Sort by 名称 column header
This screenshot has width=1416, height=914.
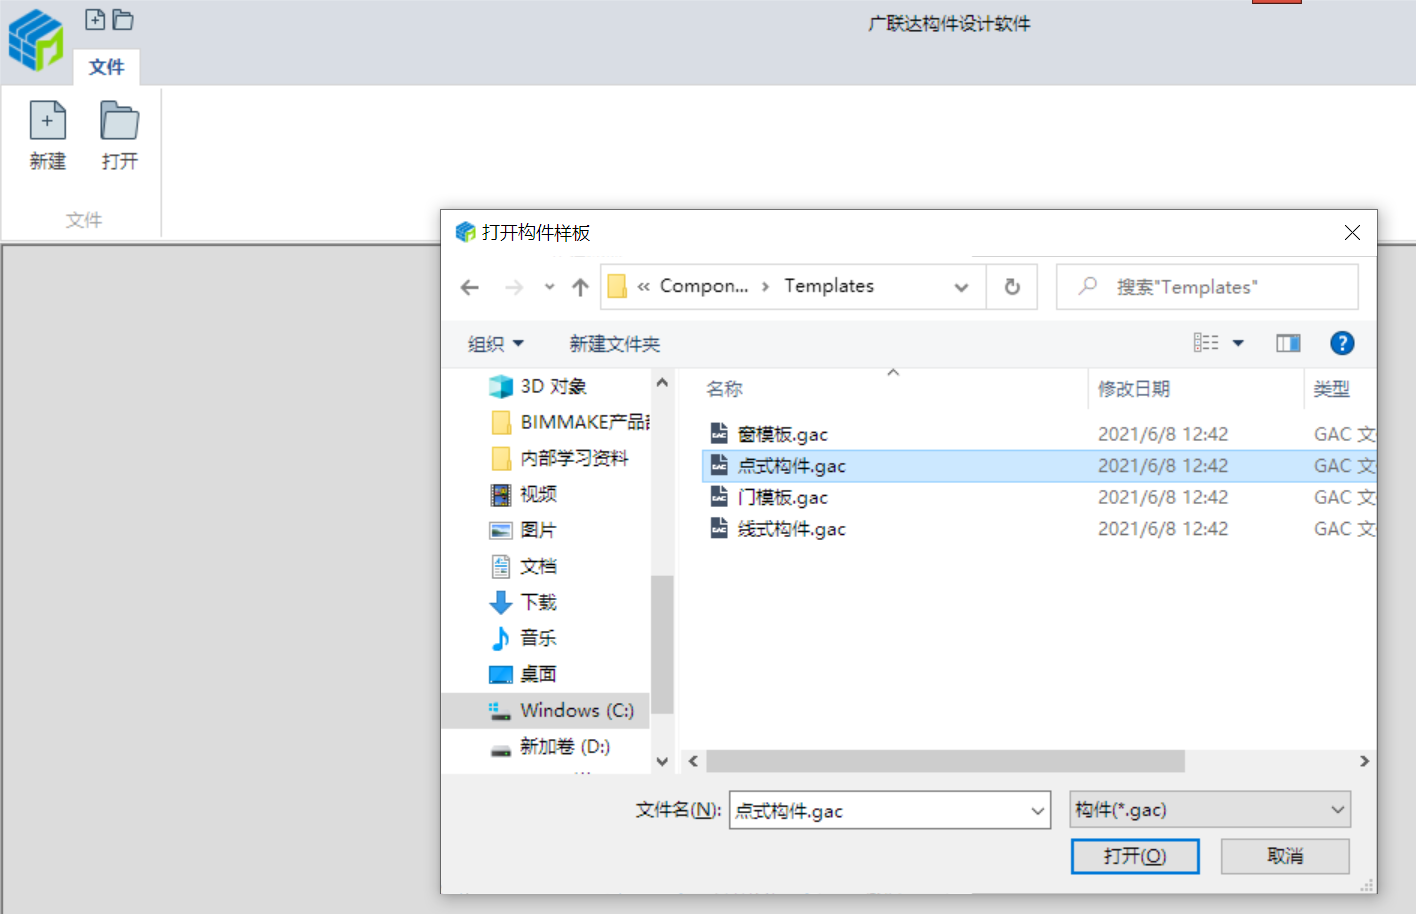725,389
